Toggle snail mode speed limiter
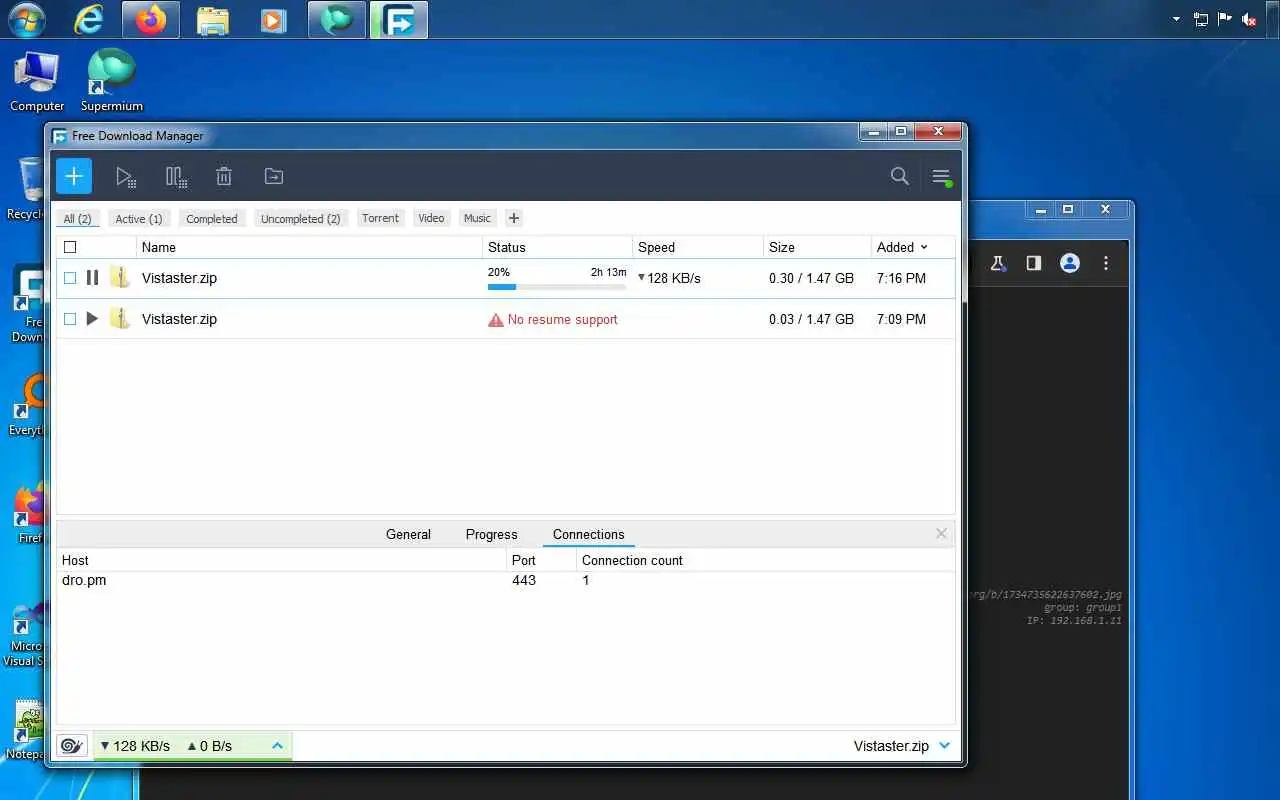 coord(72,746)
